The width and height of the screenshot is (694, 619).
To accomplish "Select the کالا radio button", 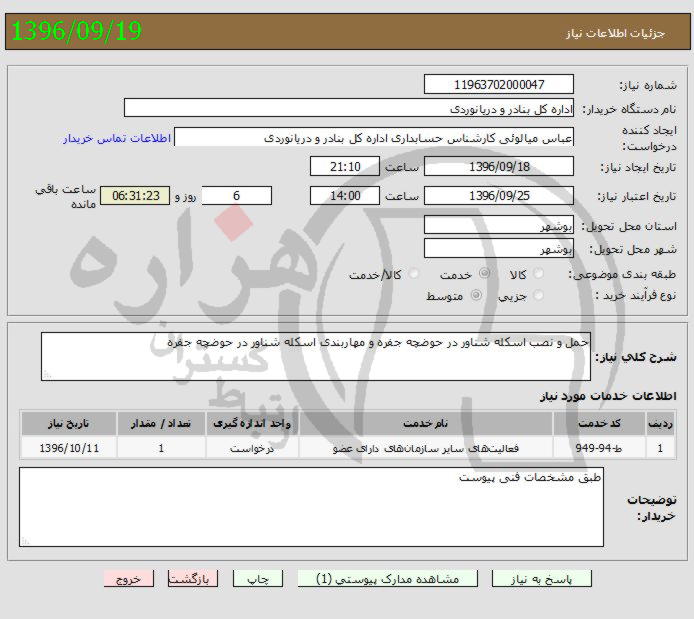I will click(x=539, y=274).
